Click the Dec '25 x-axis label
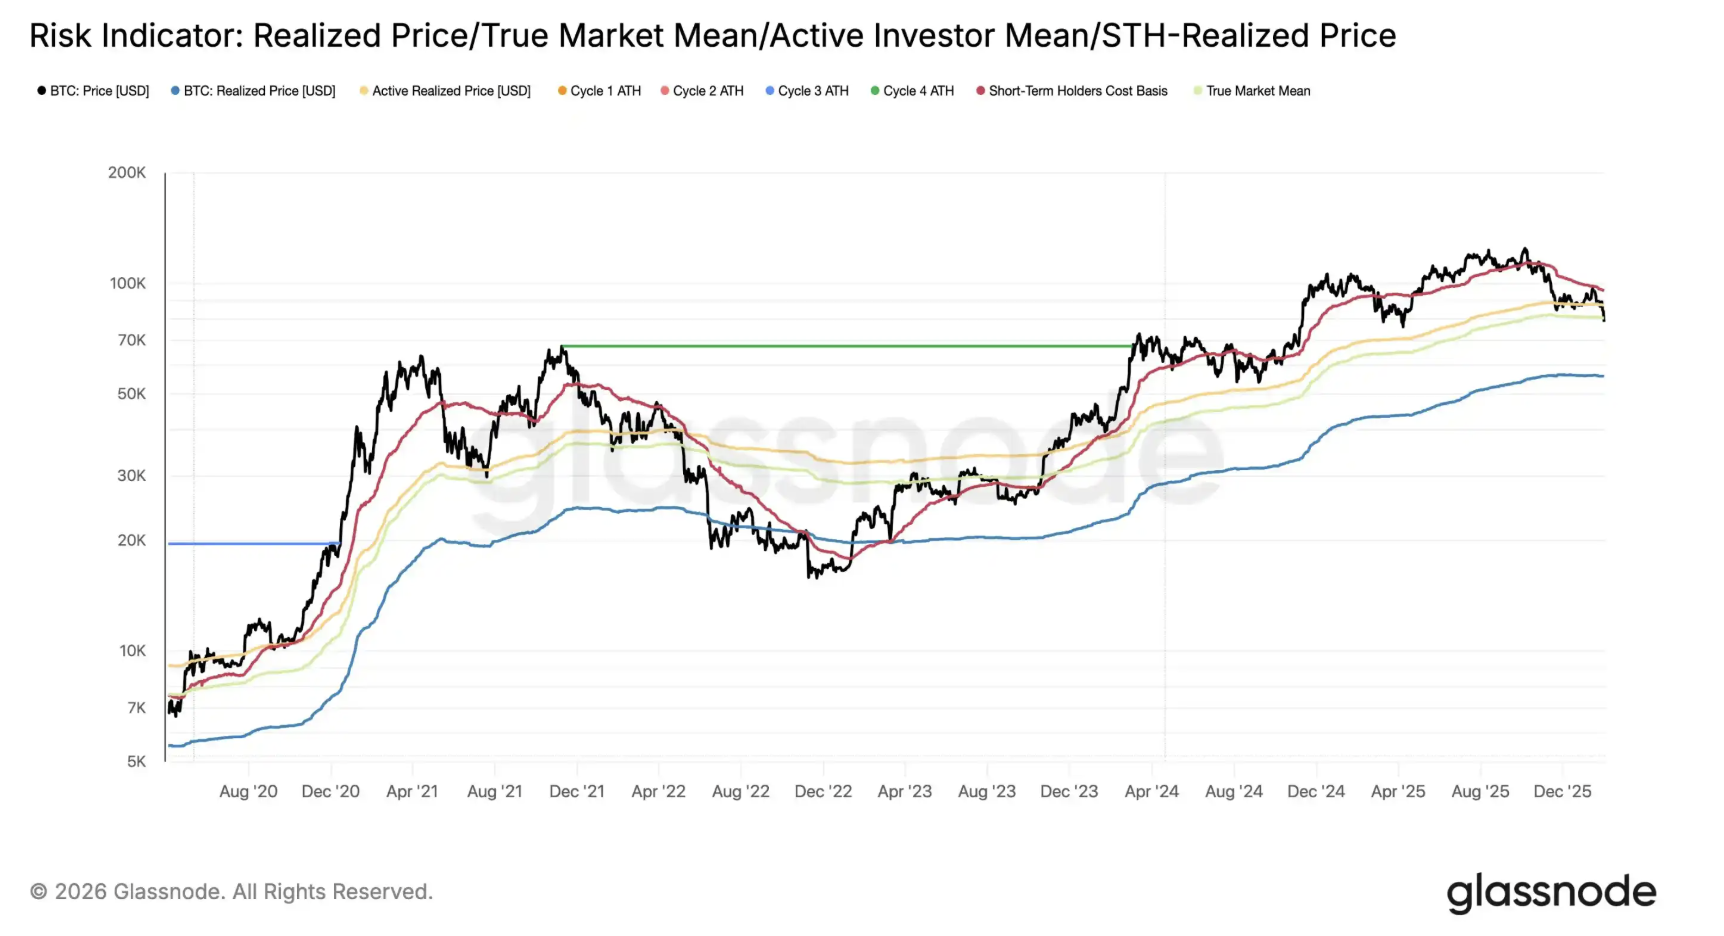Viewport: 1724px width, 936px height. point(1562,791)
